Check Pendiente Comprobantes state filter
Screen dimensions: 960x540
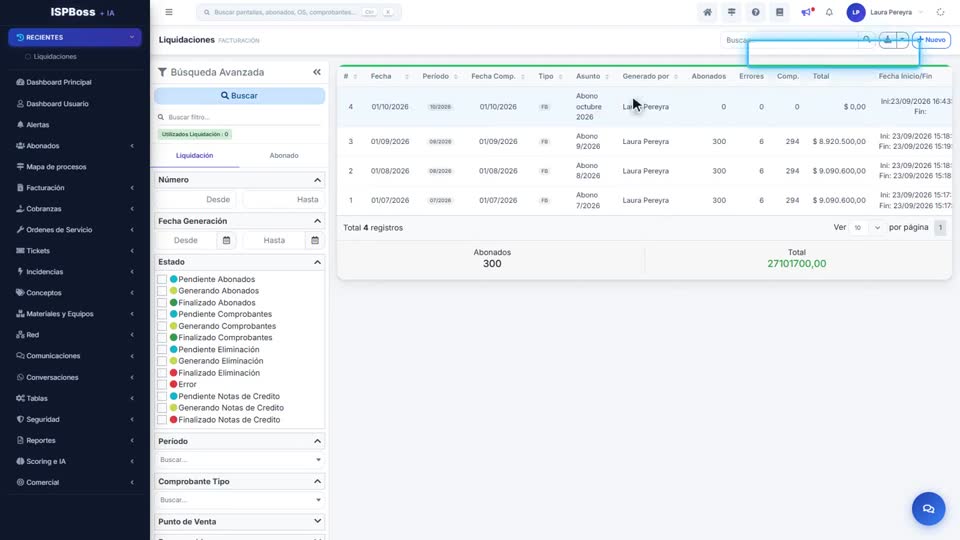pos(162,314)
